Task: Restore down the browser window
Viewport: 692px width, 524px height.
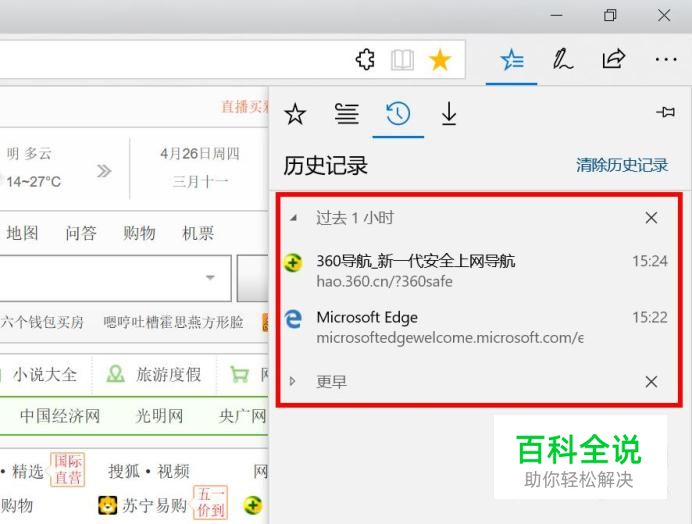Action: click(610, 16)
